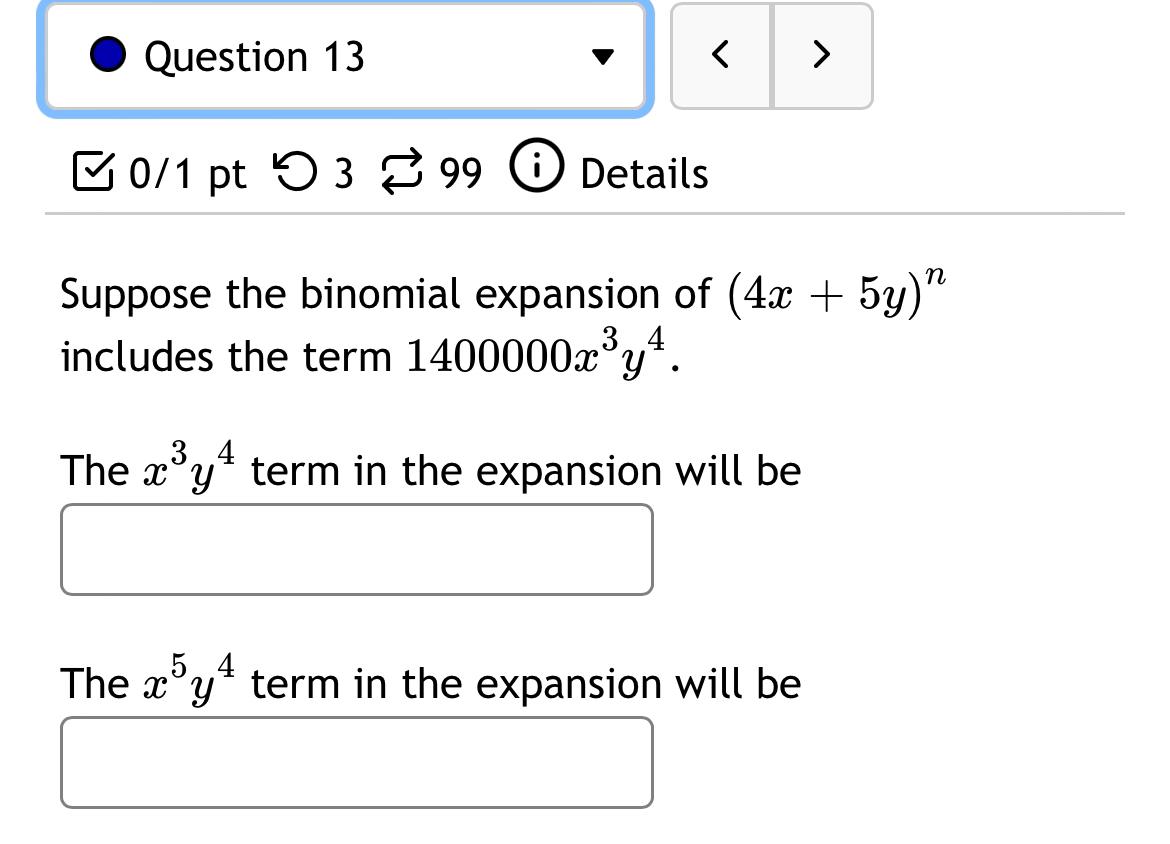Select the right chevron navigation icon

point(820,56)
